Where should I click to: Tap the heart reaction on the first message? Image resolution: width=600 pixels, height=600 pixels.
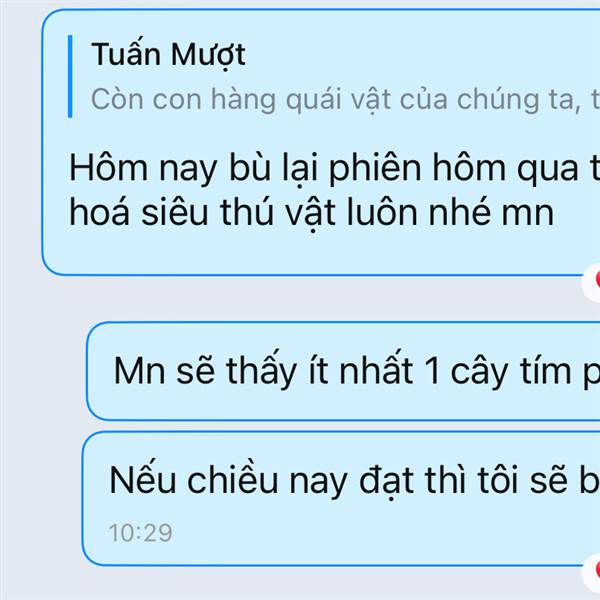(x=592, y=282)
